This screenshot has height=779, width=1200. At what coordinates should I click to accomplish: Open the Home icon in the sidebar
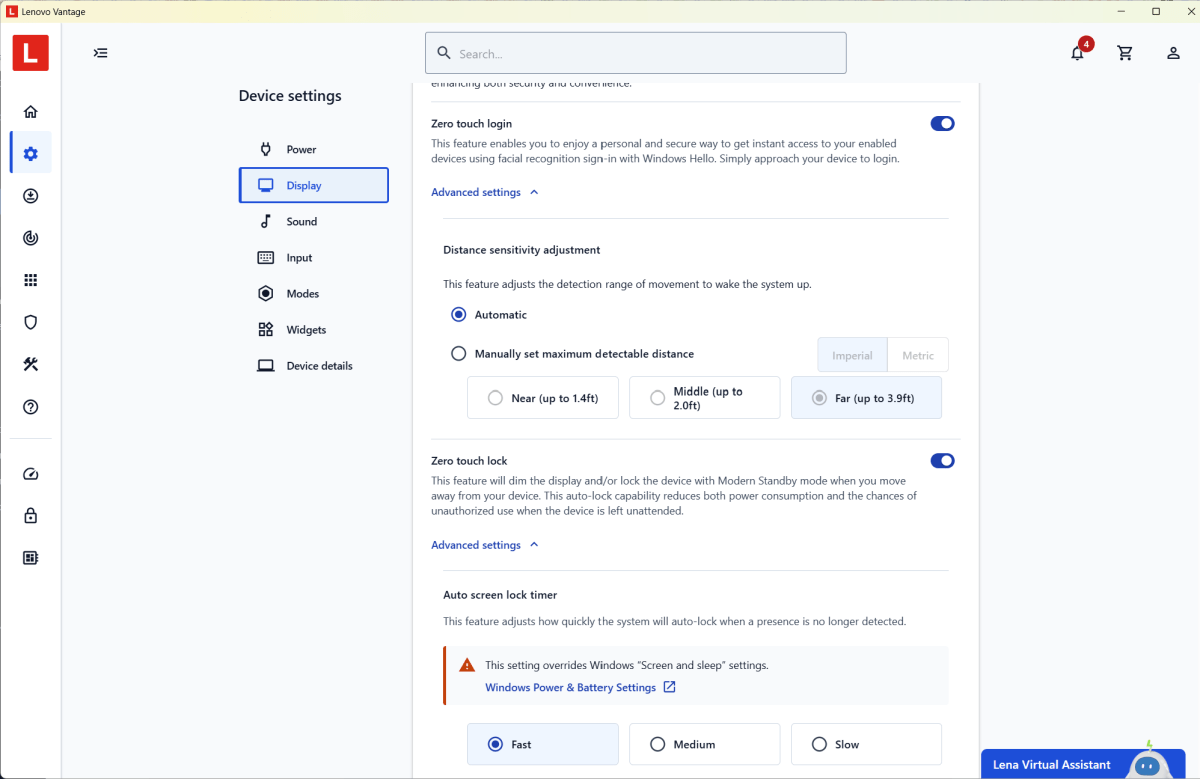pos(30,112)
